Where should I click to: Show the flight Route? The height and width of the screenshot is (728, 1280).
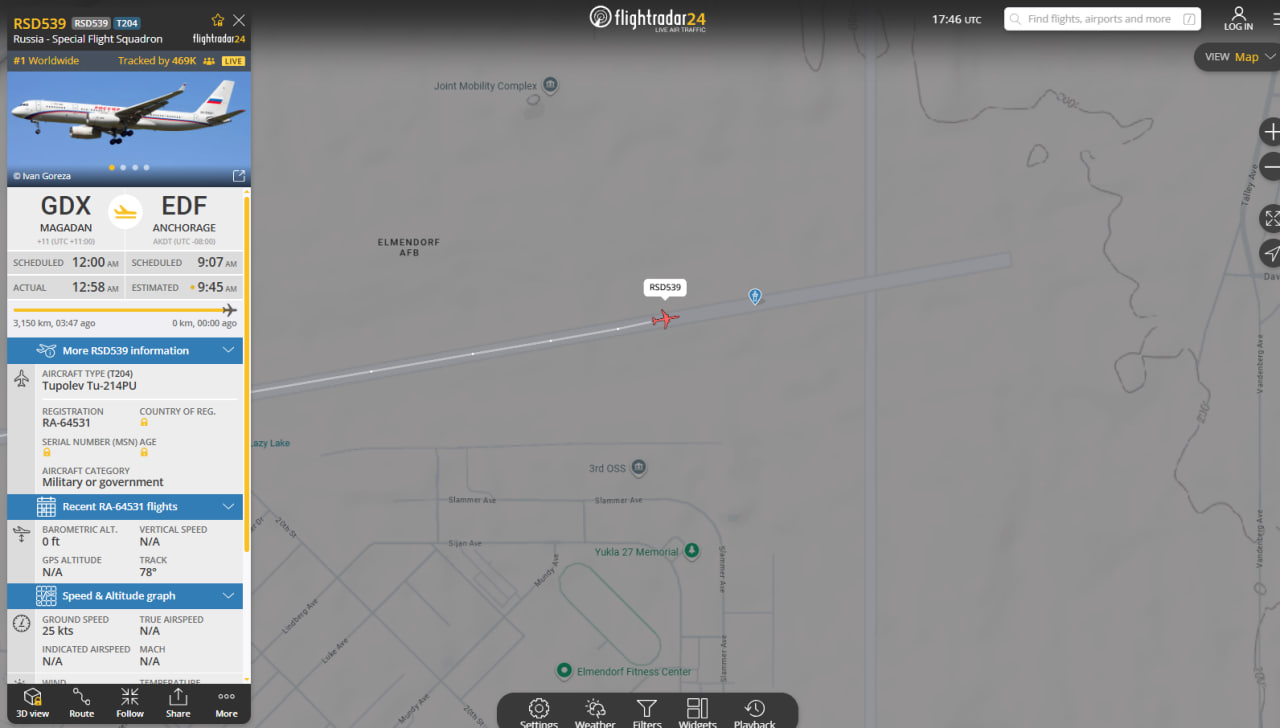81,702
